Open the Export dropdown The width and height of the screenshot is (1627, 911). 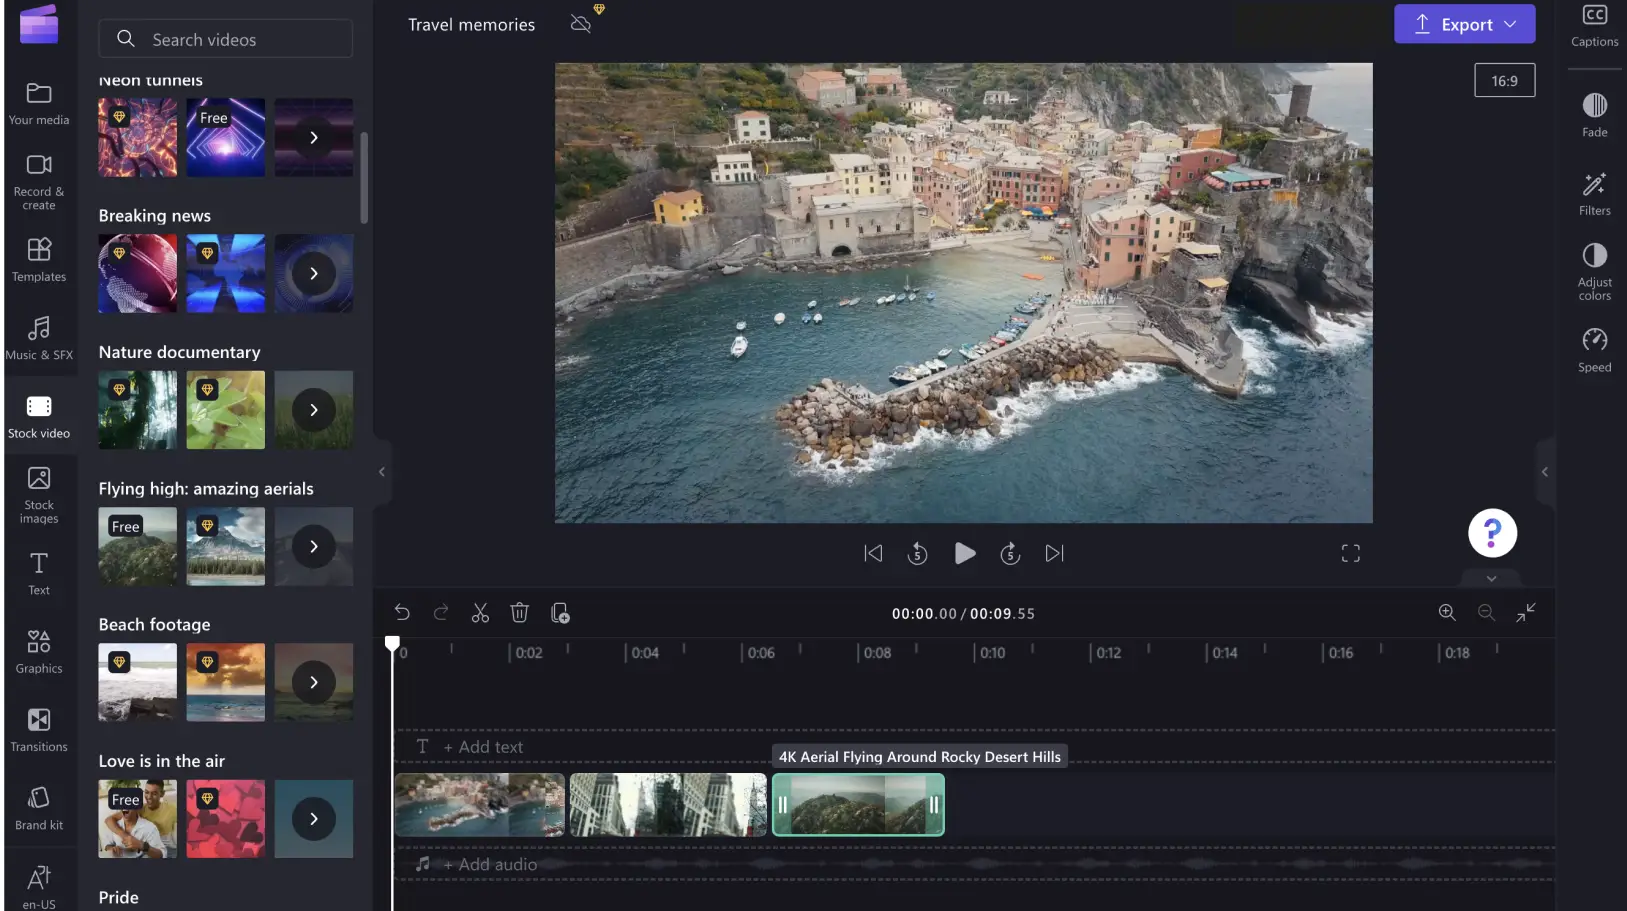(1464, 24)
